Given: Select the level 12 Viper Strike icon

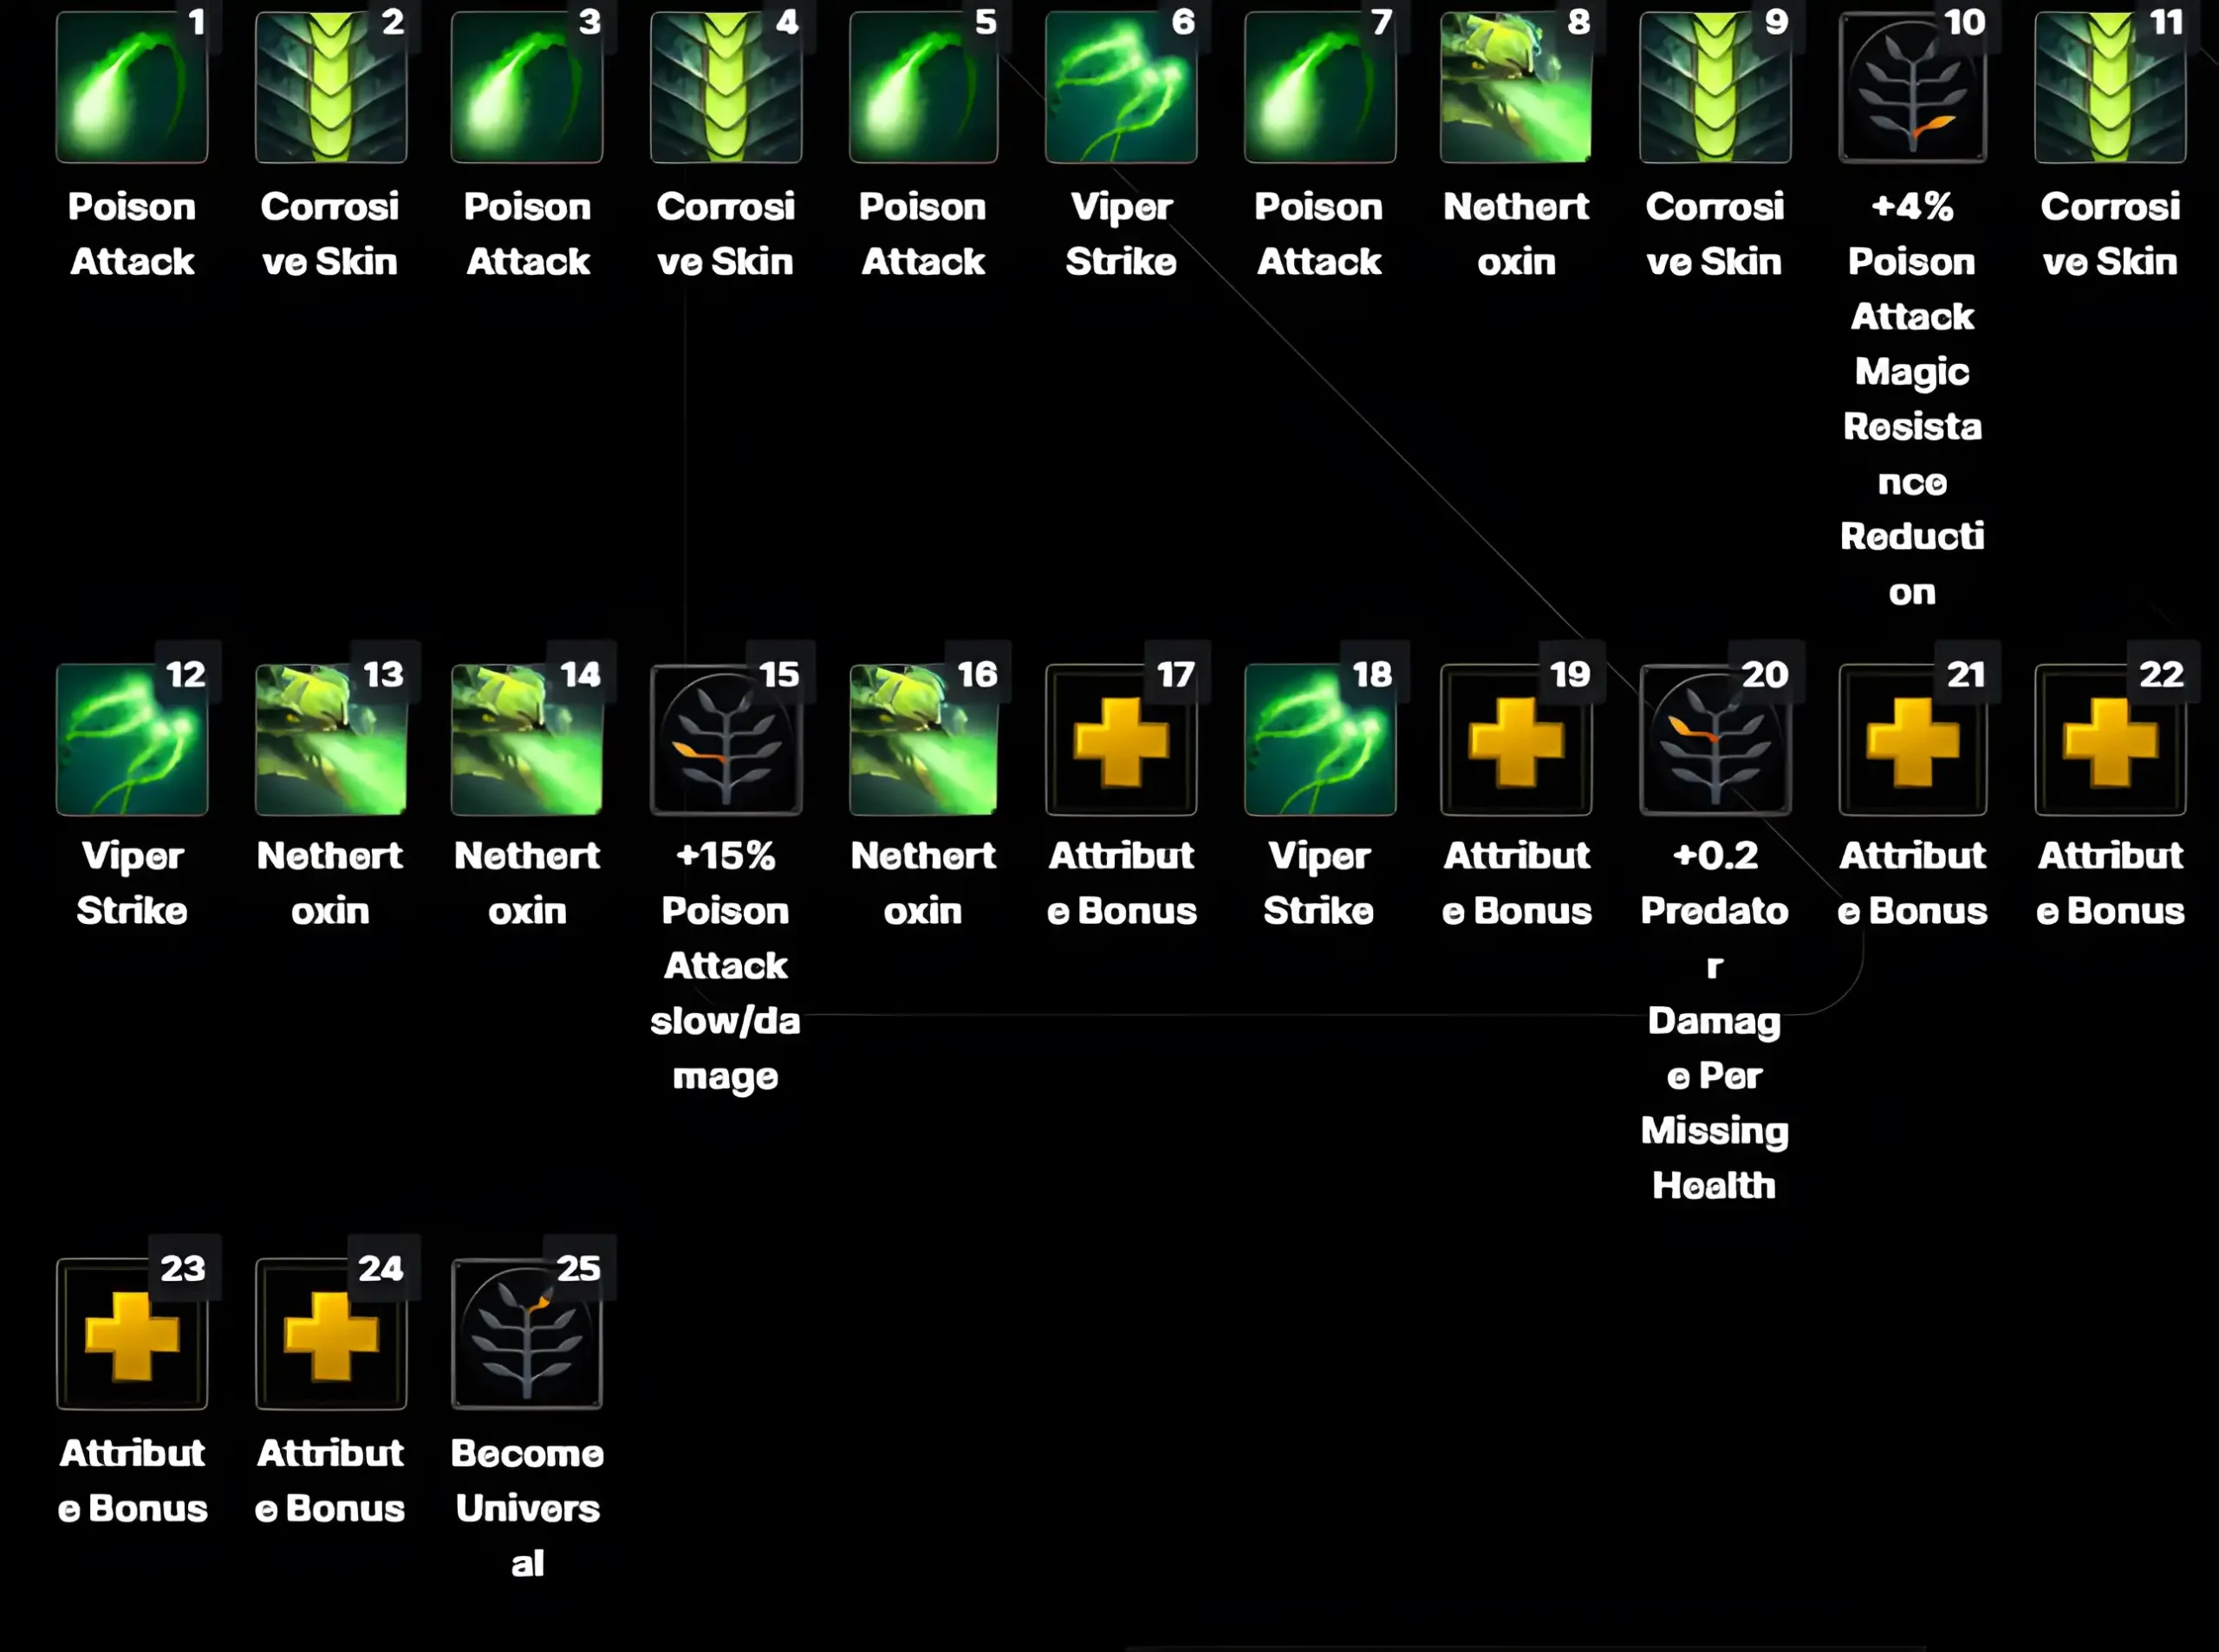Looking at the screenshot, I should [132, 739].
